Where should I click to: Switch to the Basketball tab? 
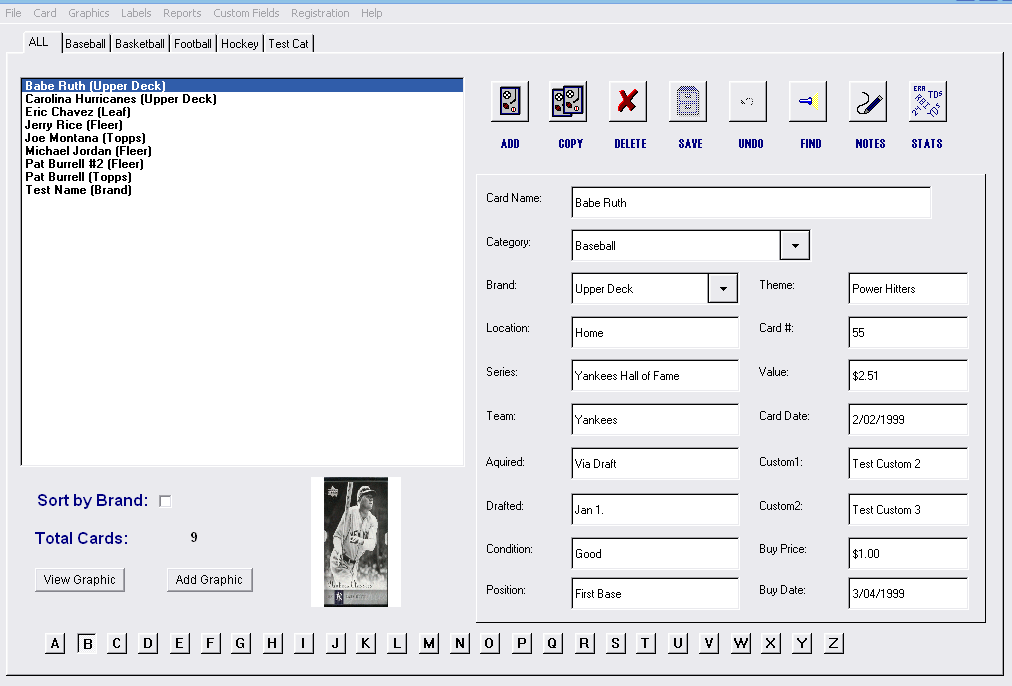140,44
